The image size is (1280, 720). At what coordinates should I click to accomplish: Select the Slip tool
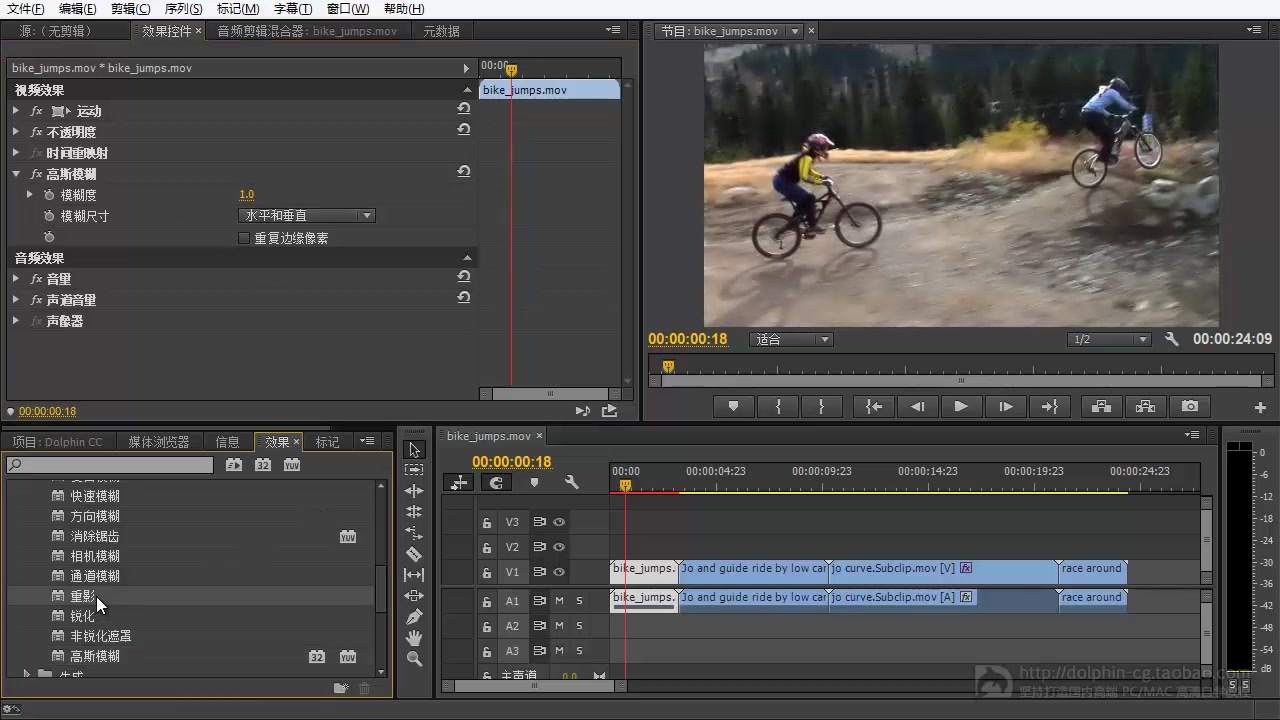[x=414, y=575]
